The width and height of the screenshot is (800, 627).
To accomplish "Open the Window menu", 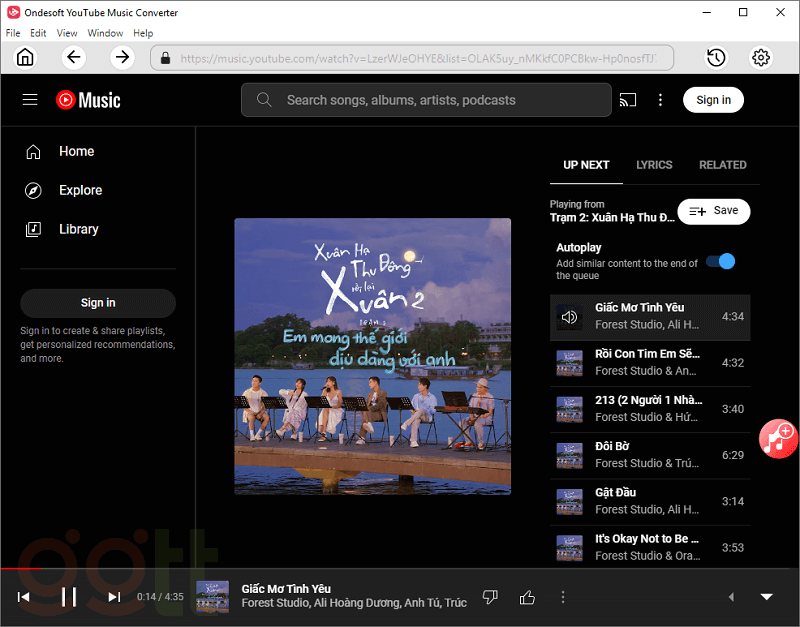I will (105, 33).
